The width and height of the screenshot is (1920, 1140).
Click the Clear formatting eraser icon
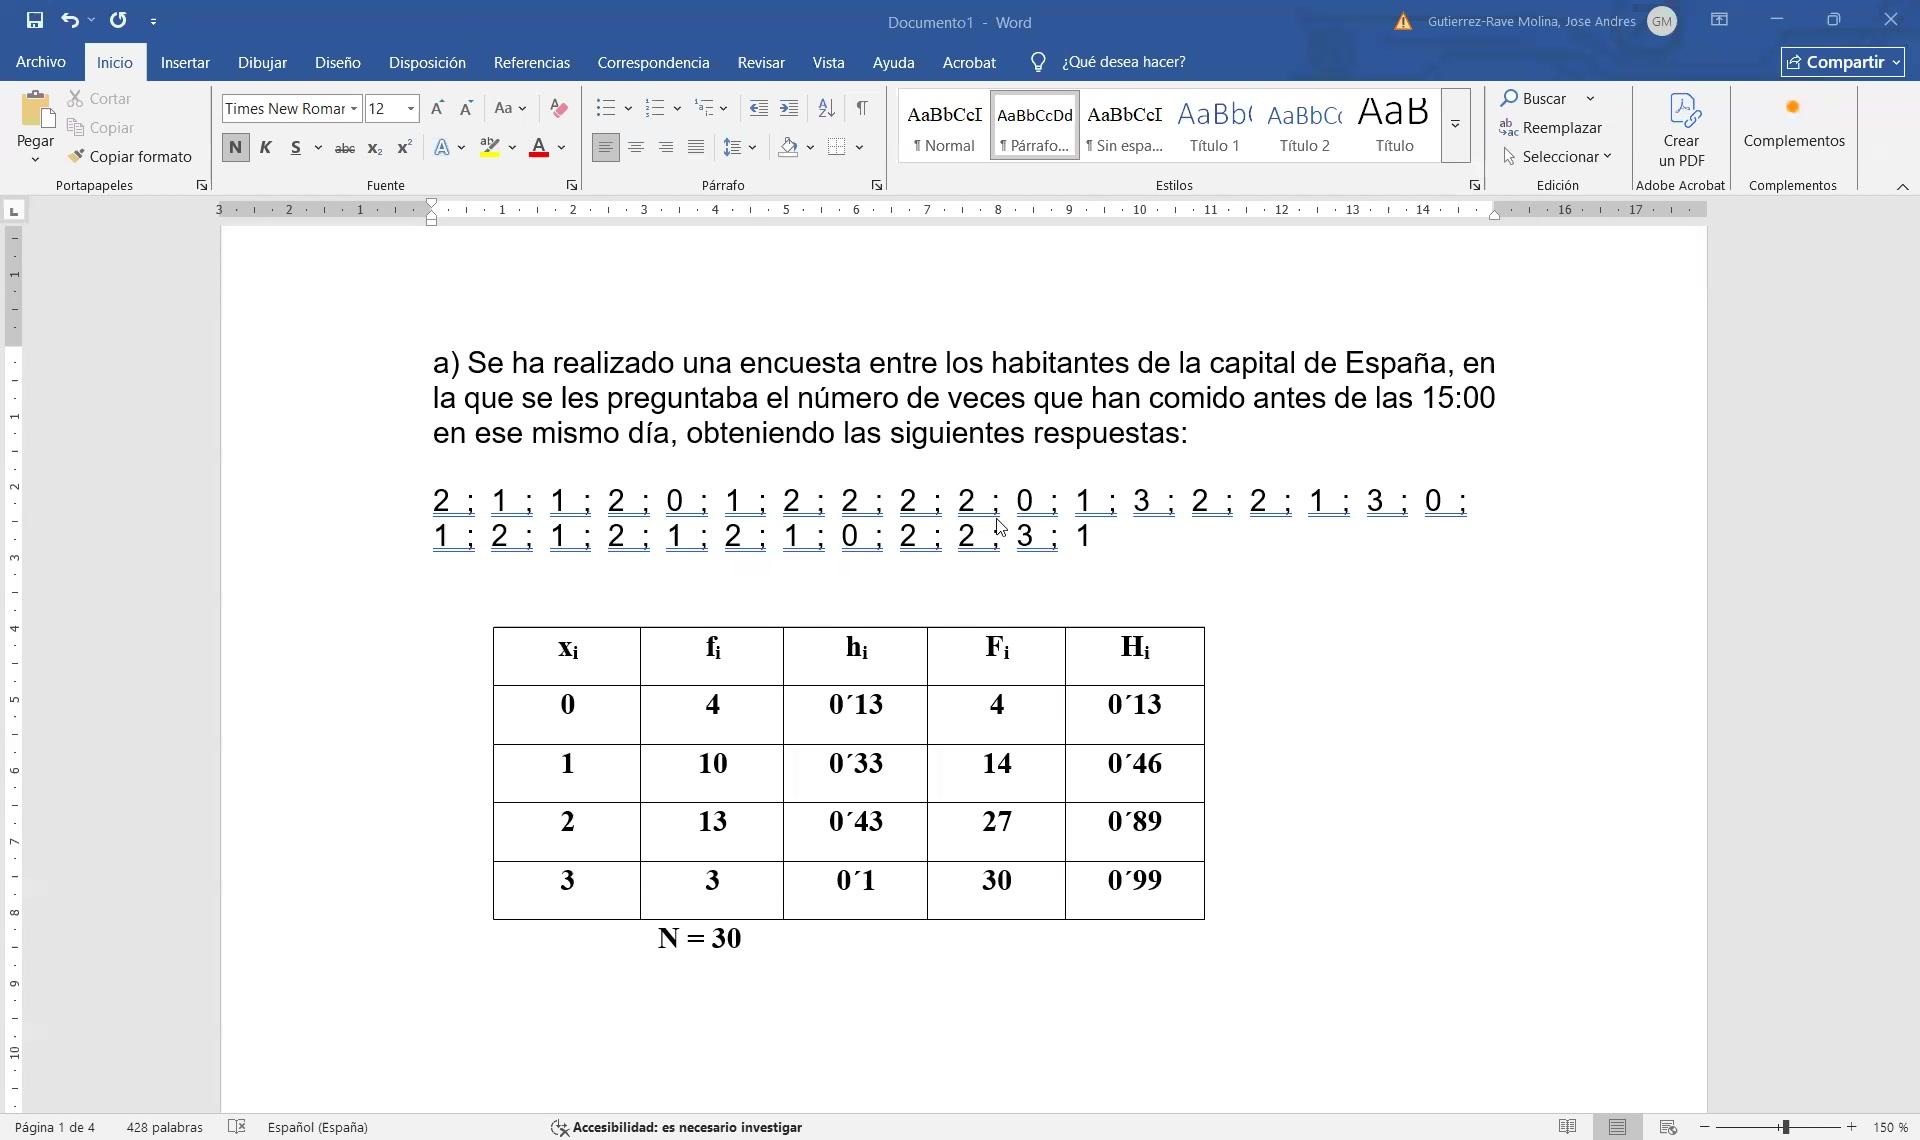559,108
